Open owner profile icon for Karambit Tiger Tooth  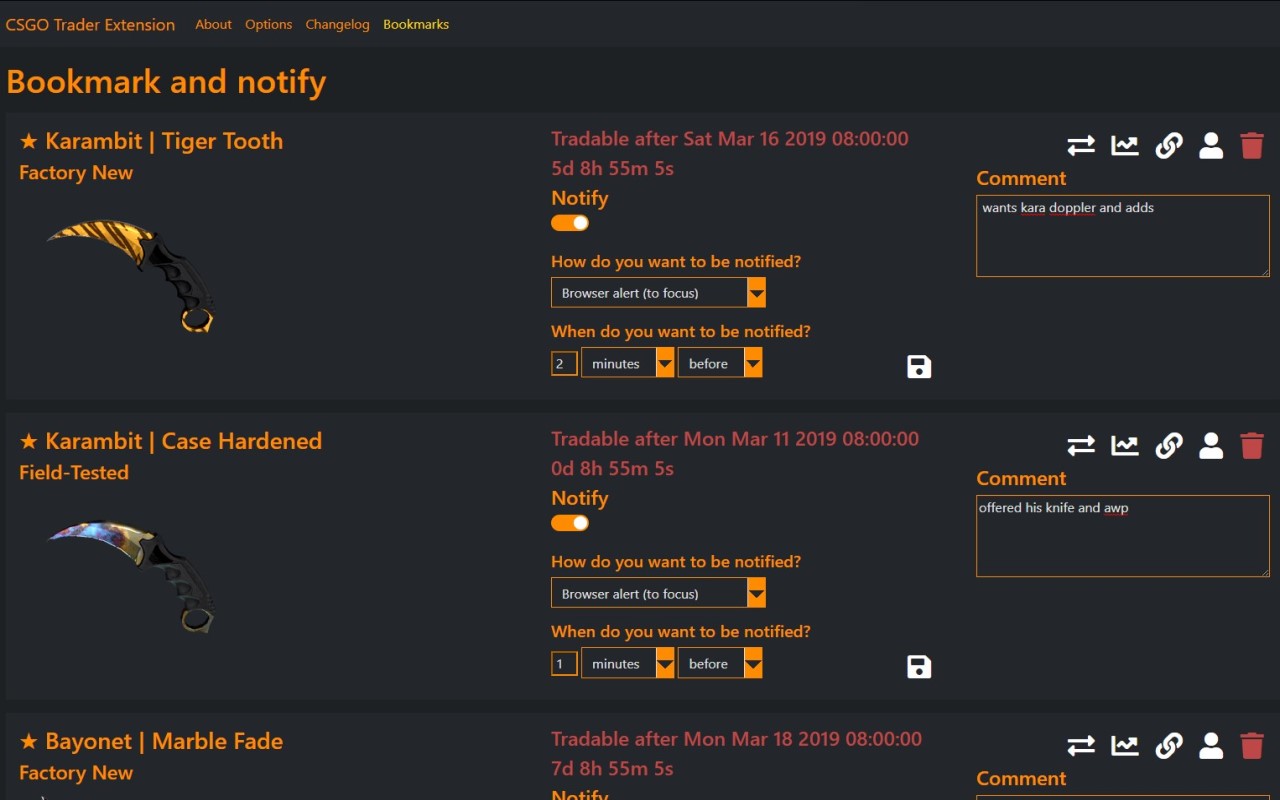tap(1211, 146)
